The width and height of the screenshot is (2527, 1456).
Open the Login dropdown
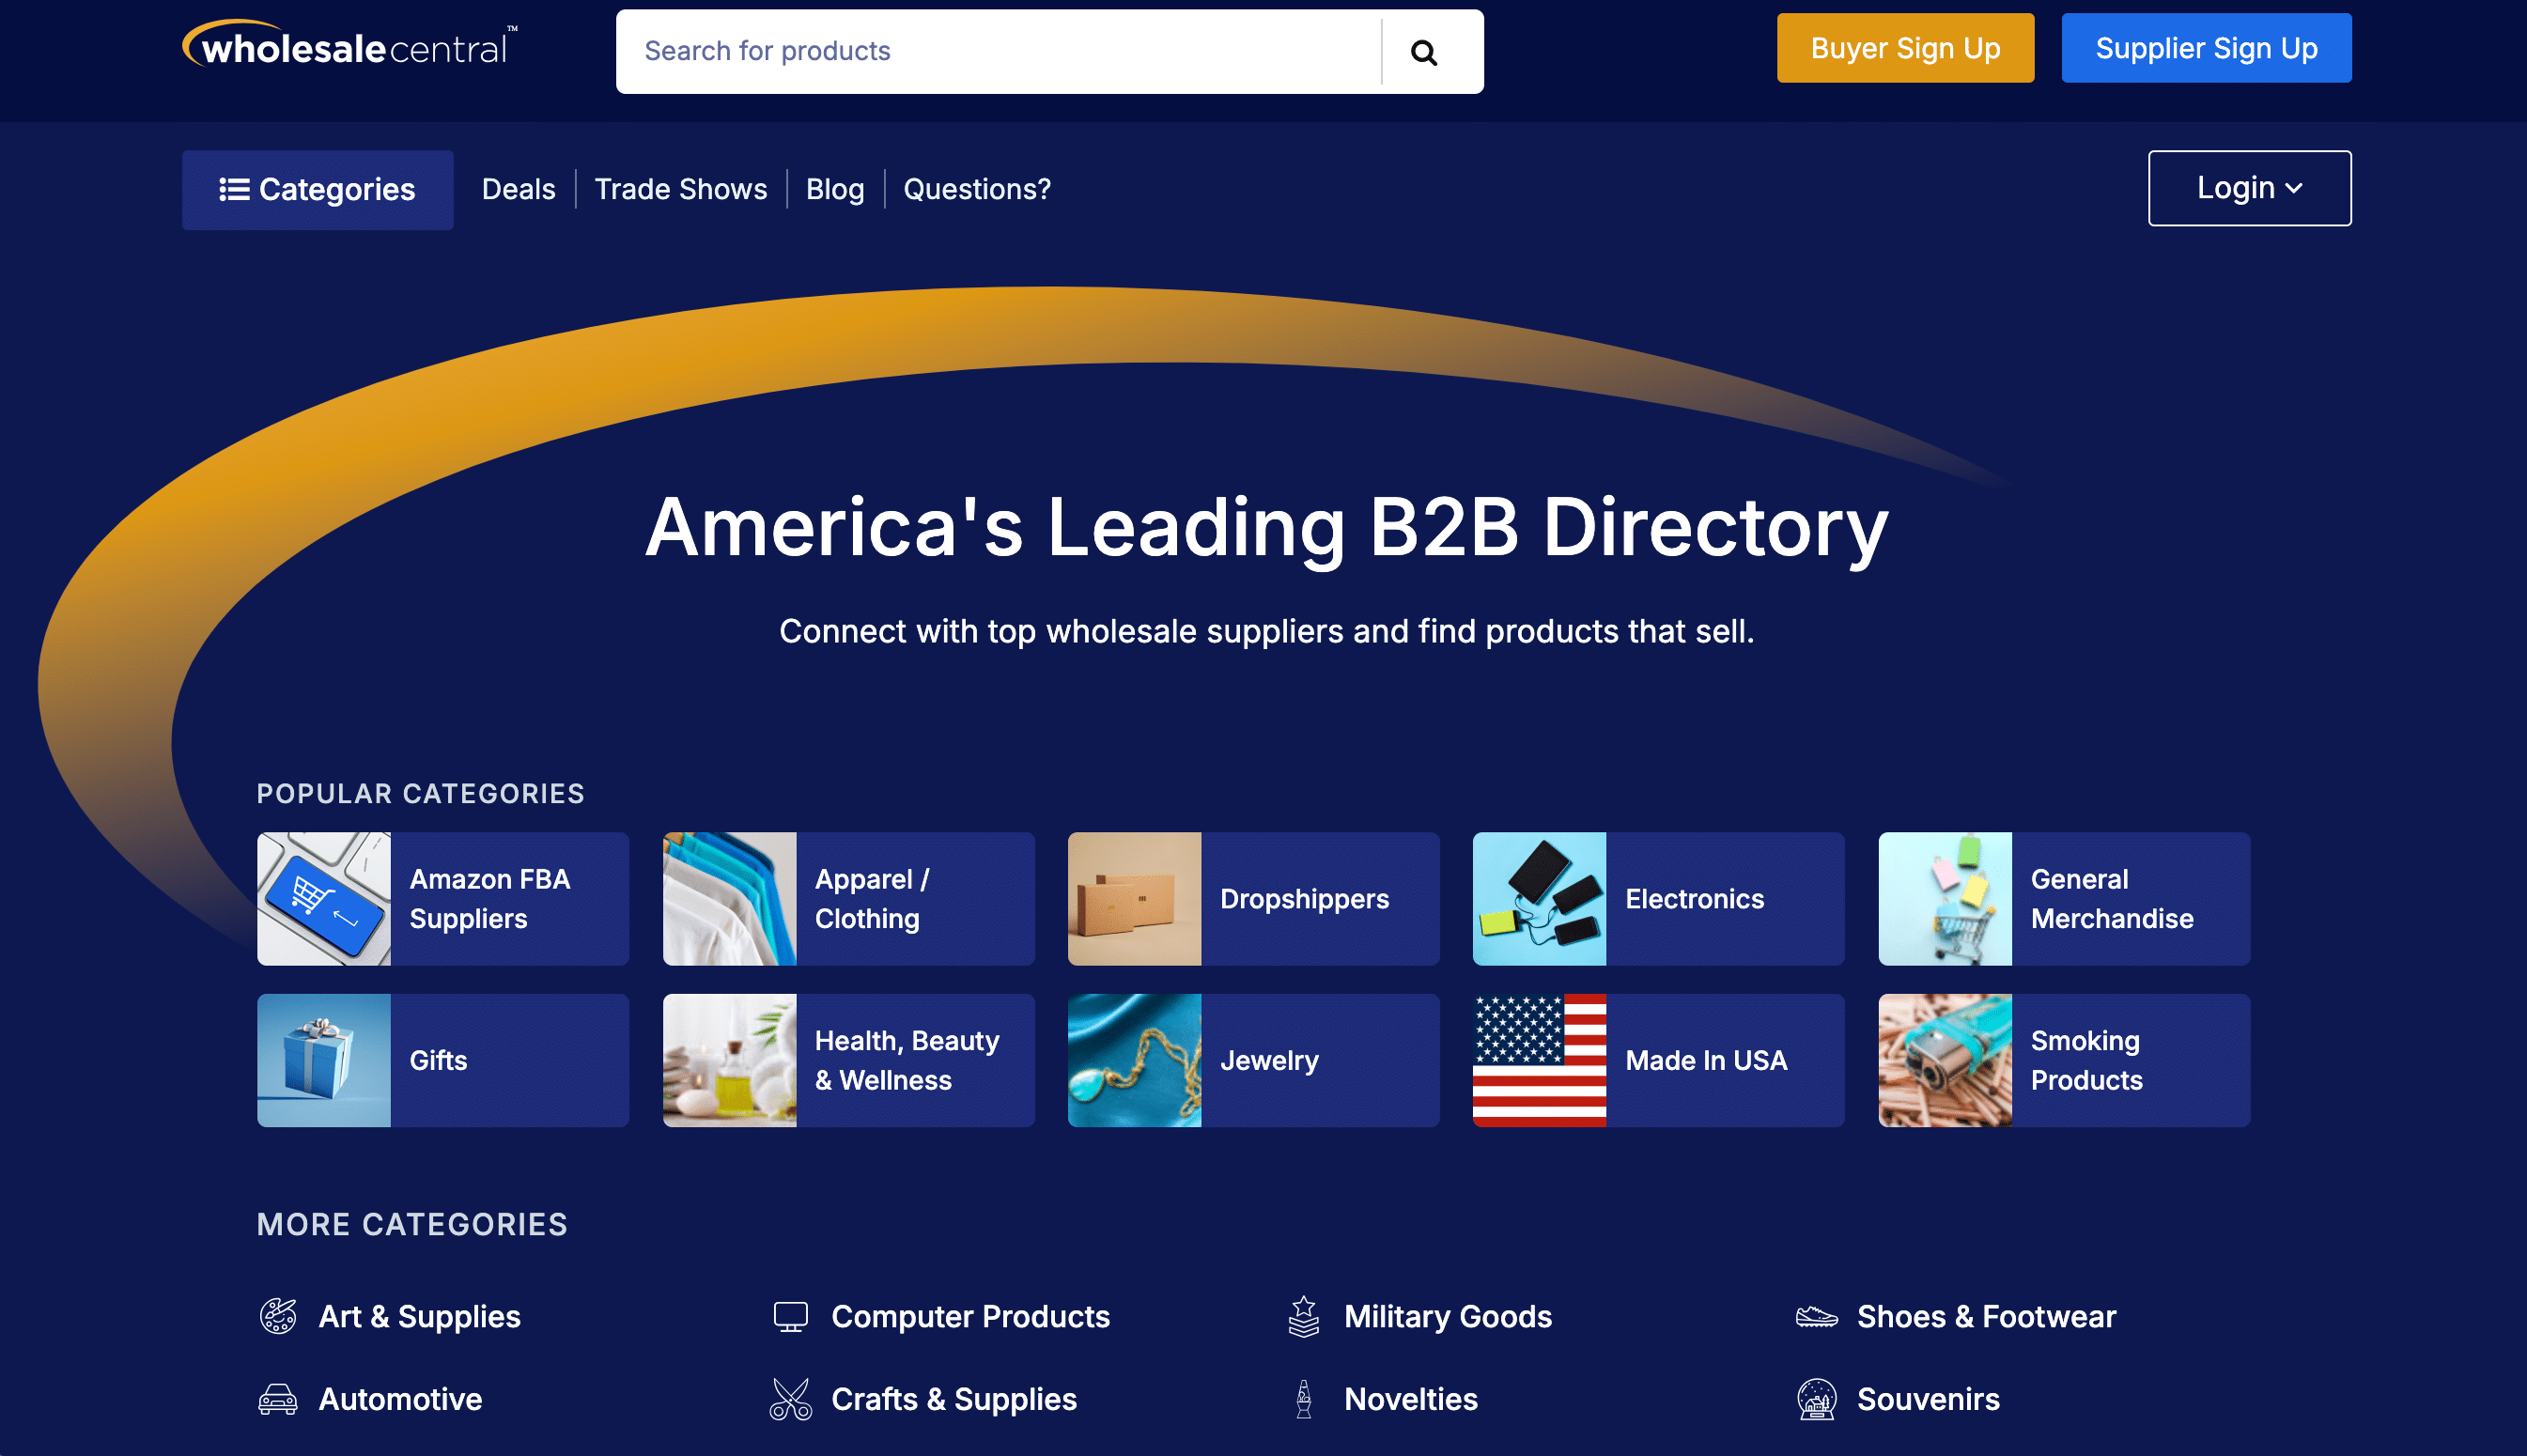pos(2249,187)
